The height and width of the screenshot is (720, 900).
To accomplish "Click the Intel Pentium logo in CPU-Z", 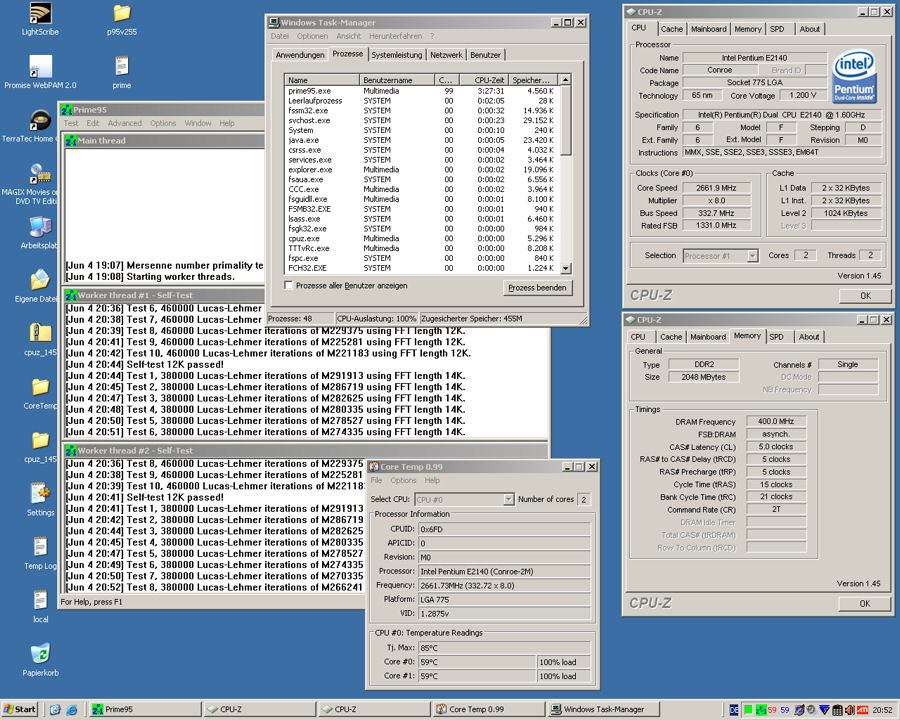I will pyautogui.click(x=855, y=76).
